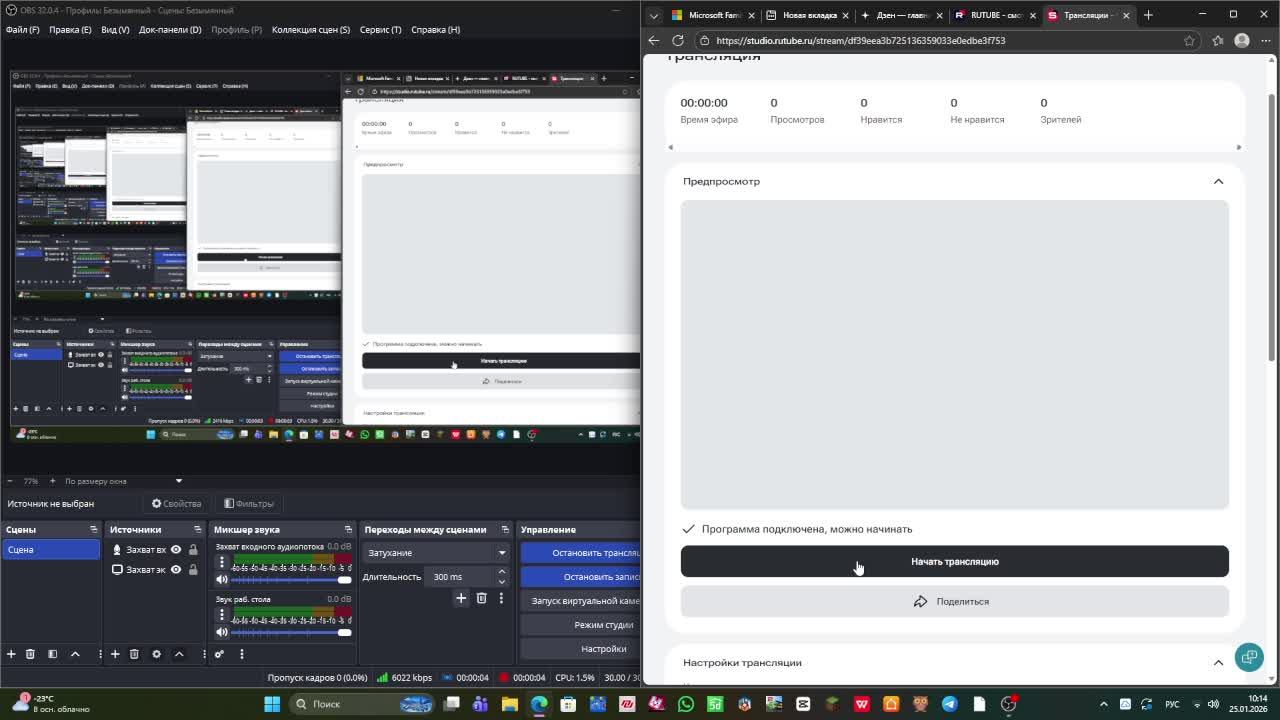The height and width of the screenshot is (720, 1280).
Task: Open preview scaling По размеру окна dropdown
Action: pyautogui.click(x=123, y=481)
